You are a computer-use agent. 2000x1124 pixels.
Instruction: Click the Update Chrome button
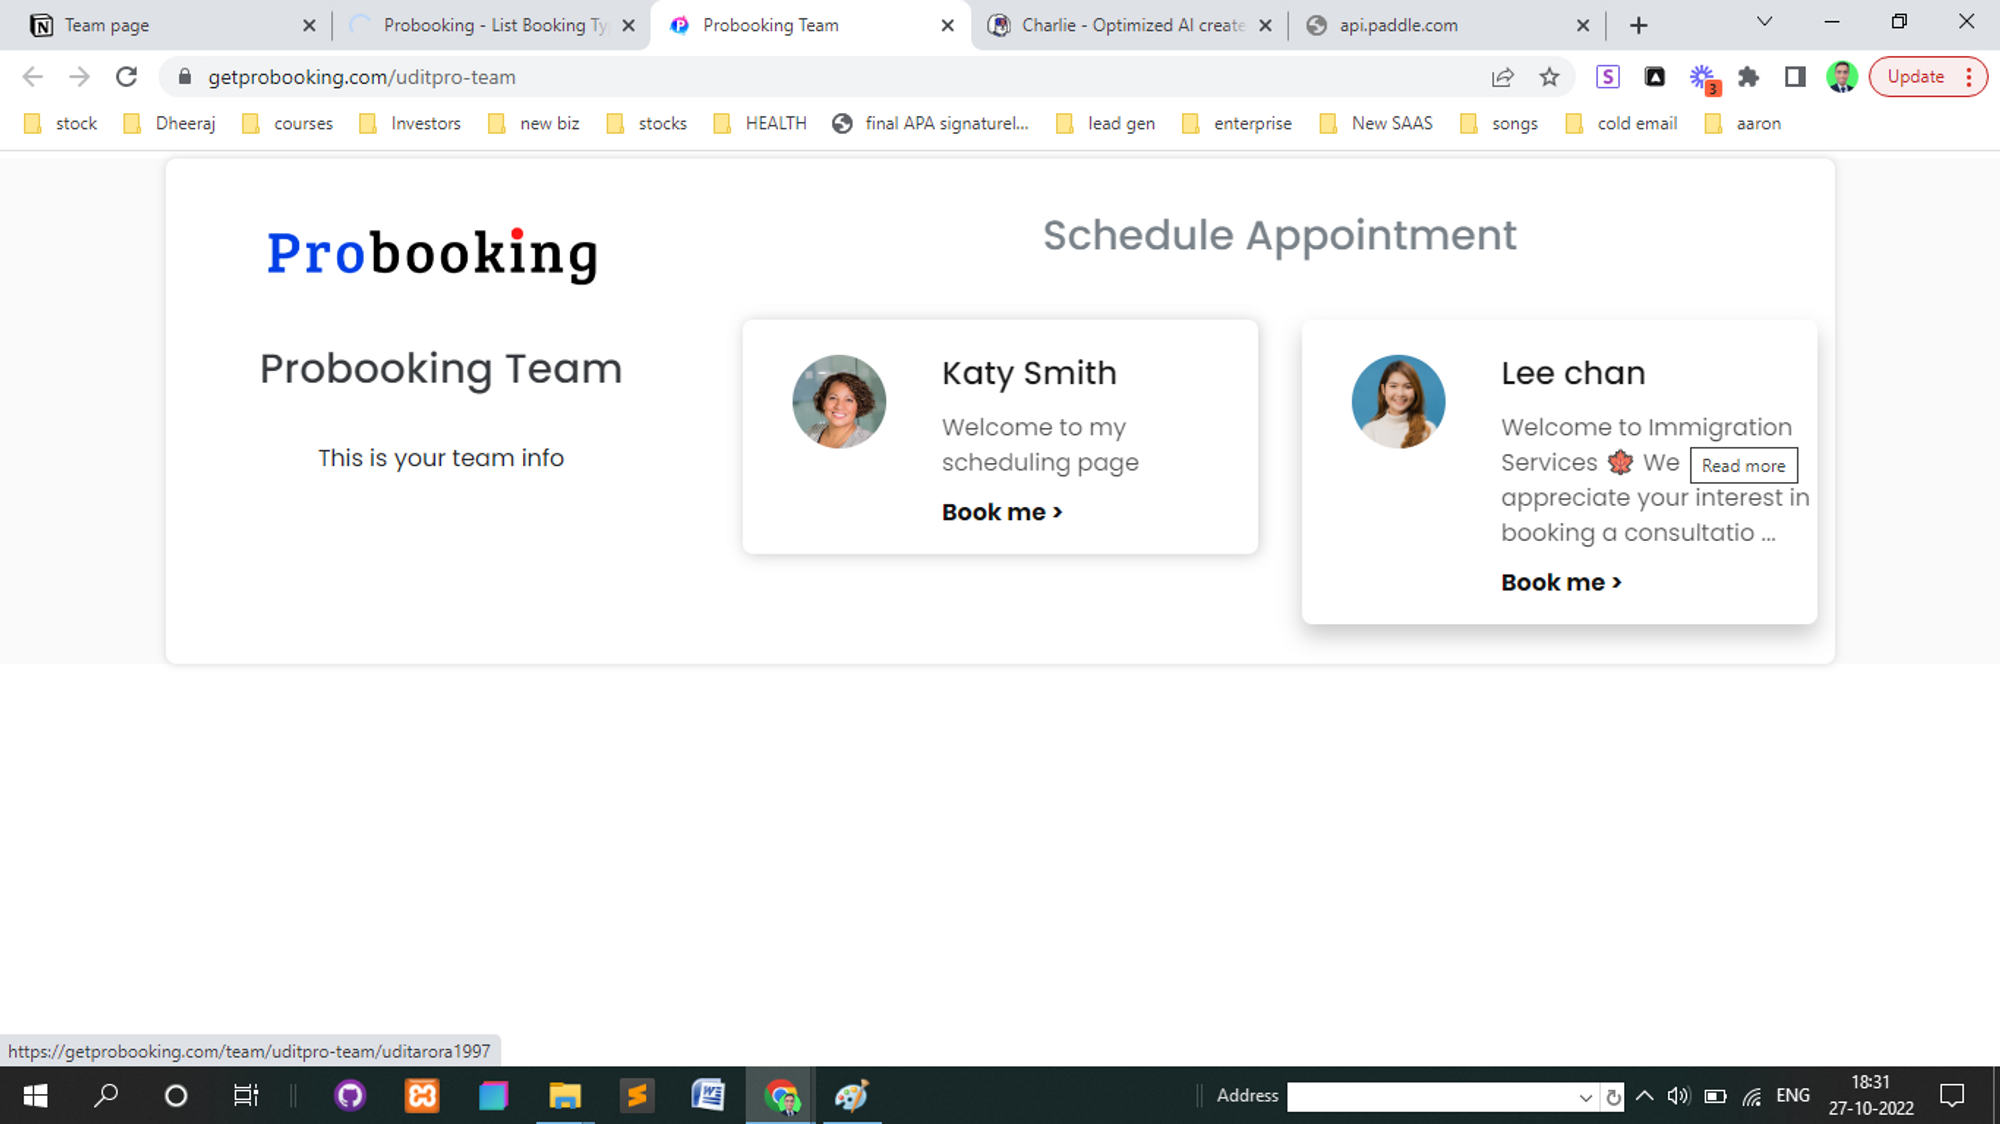coord(1926,77)
